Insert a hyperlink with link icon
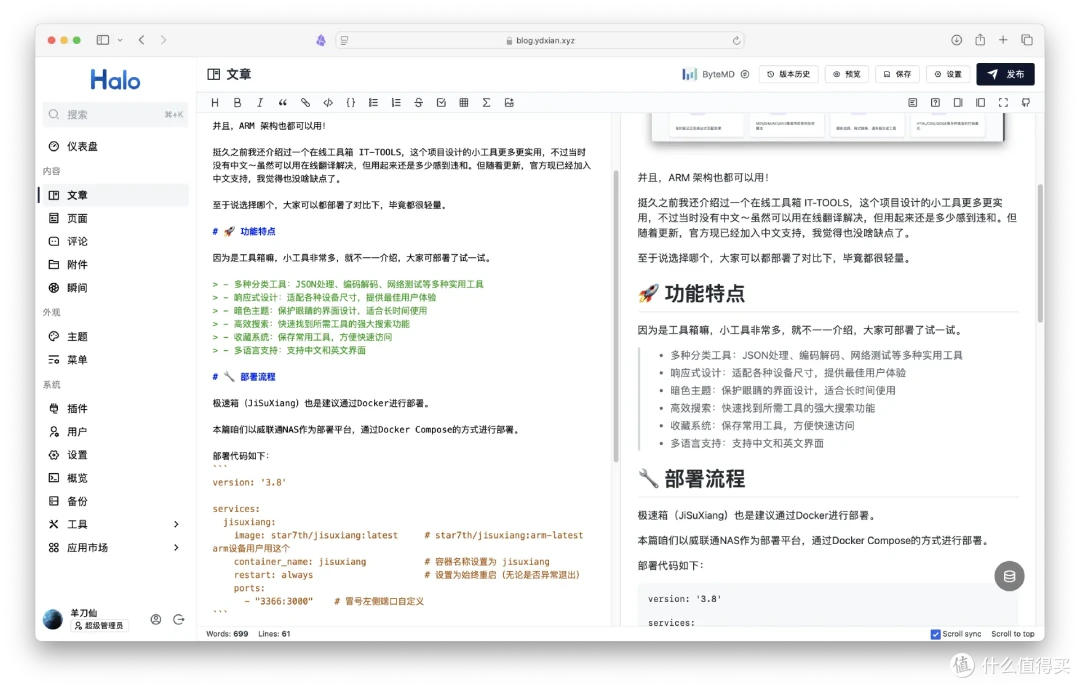This screenshot has height=688, width=1080. 305,103
